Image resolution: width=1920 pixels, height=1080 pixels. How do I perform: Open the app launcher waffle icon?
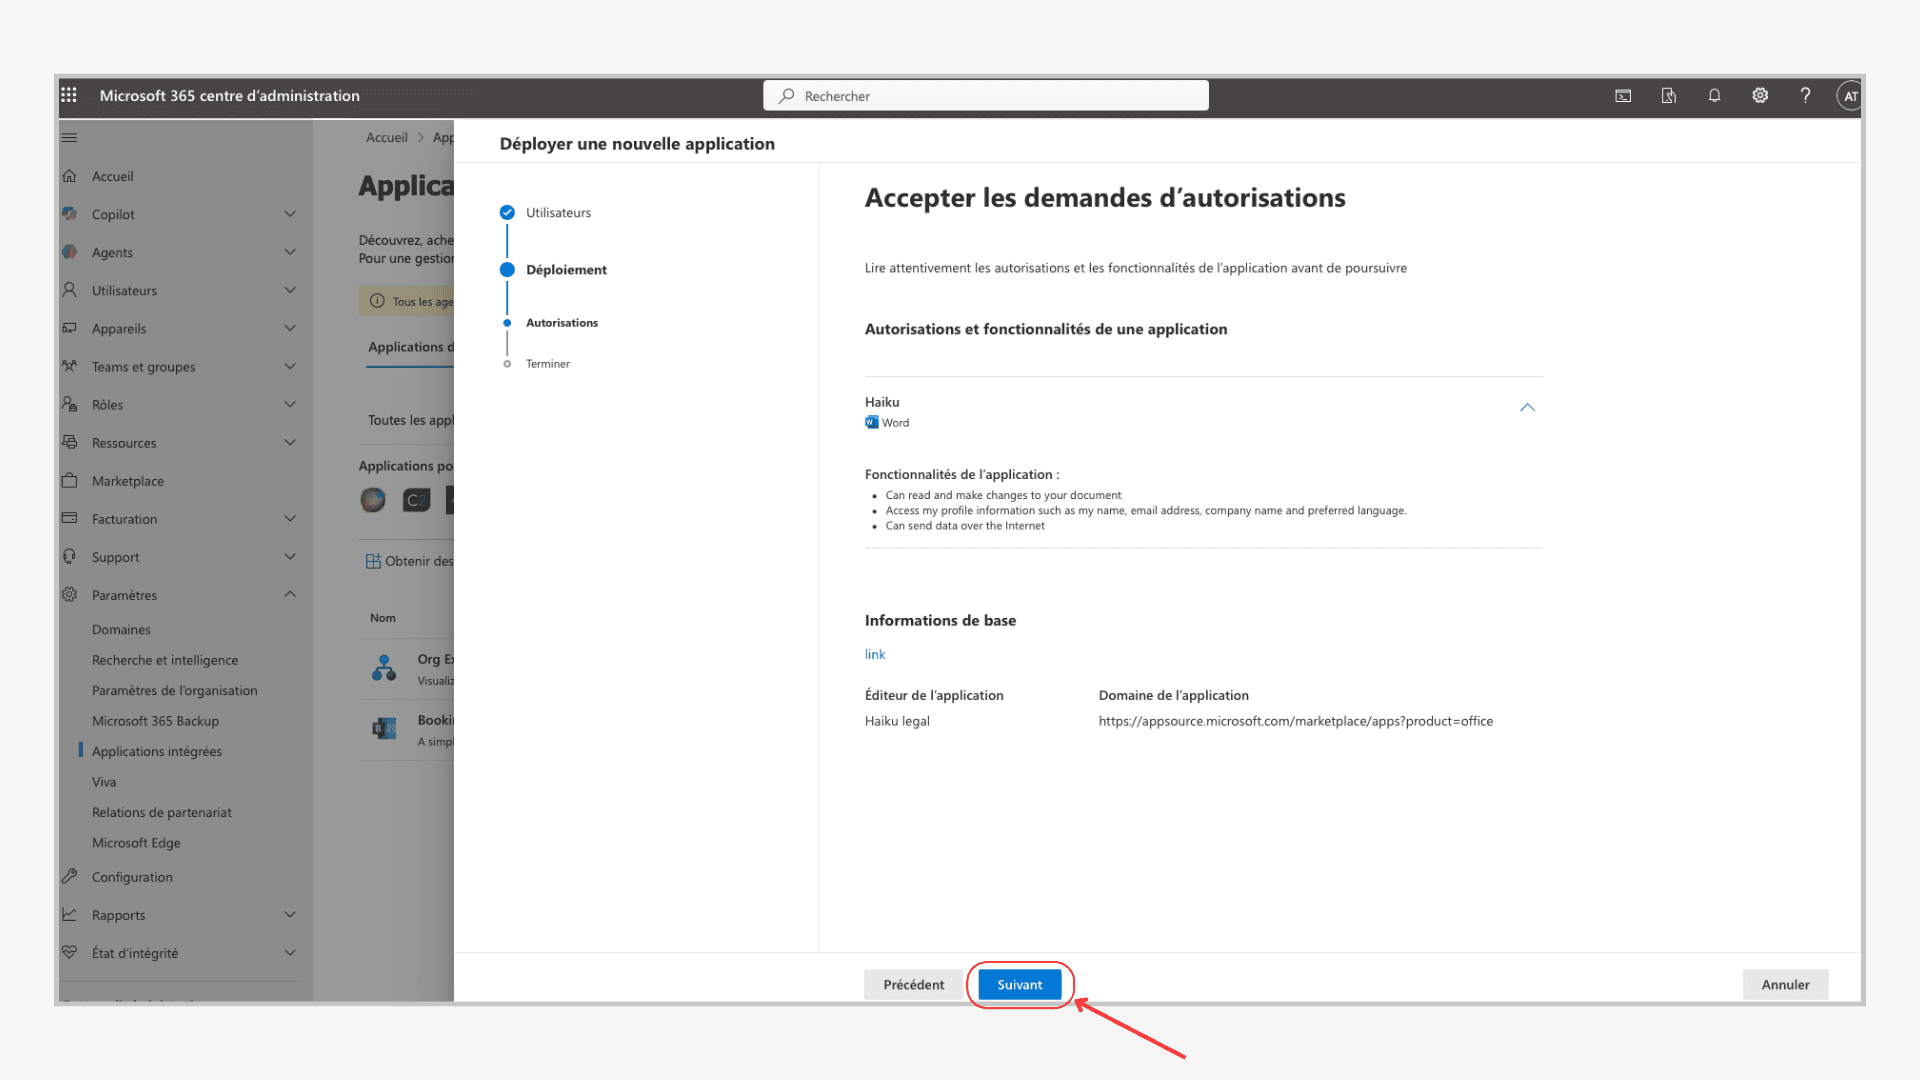(x=69, y=95)
